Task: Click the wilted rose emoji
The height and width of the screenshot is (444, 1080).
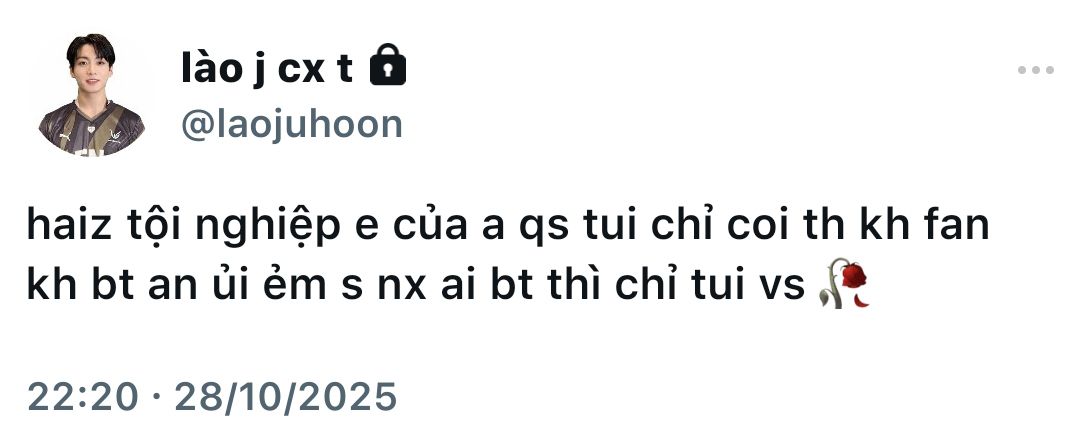Action: coord(844,283)
